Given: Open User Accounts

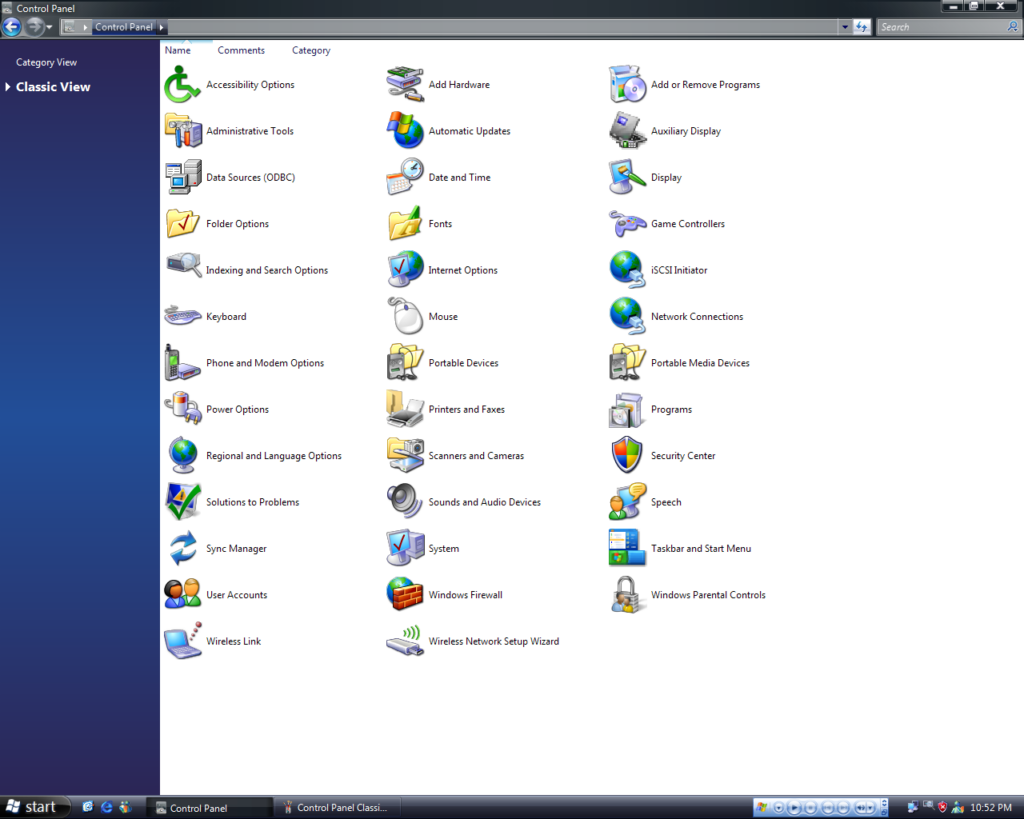Looking at the screenshot, I should click(x=216, y=594).
